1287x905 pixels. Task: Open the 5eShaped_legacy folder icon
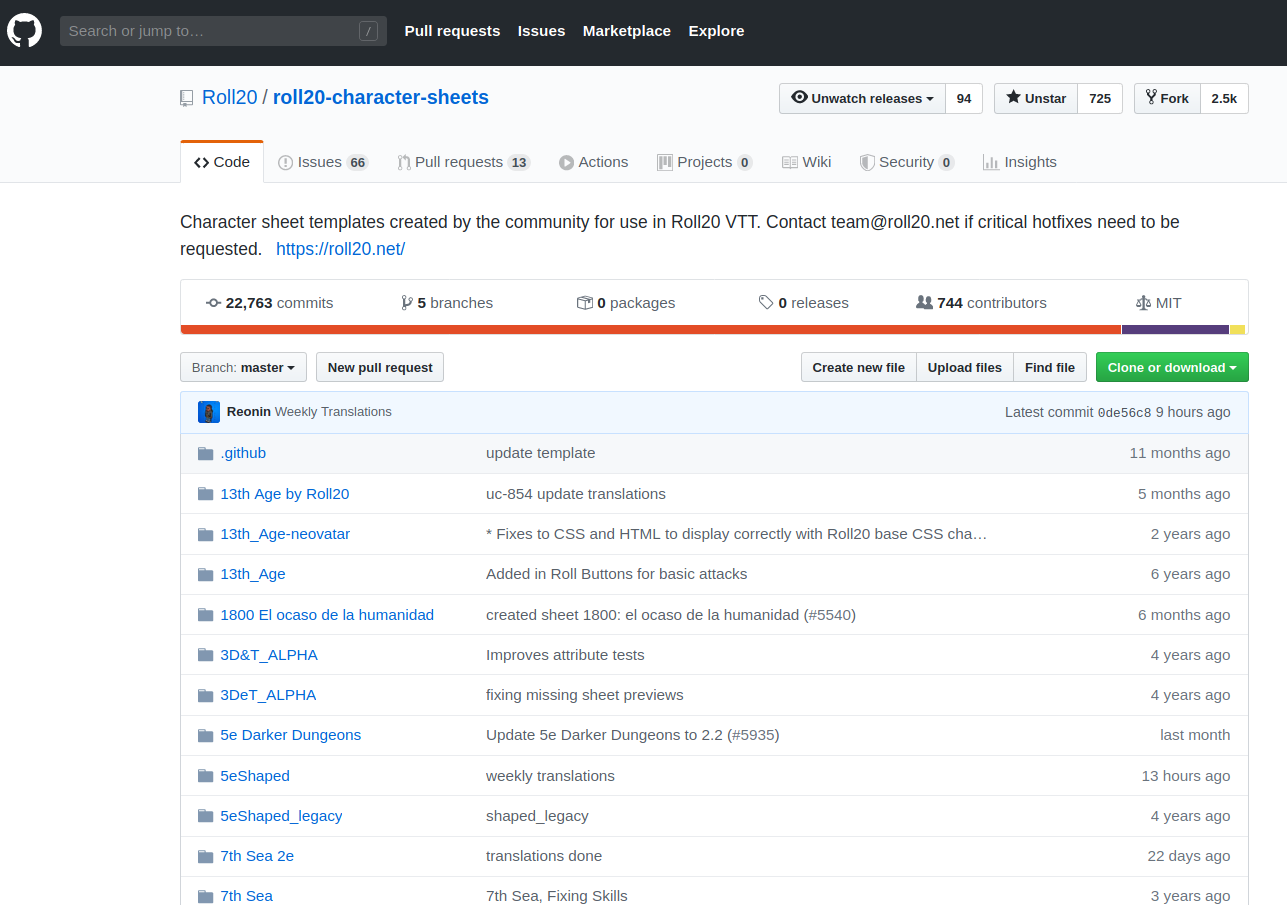(x=206, y=816)
